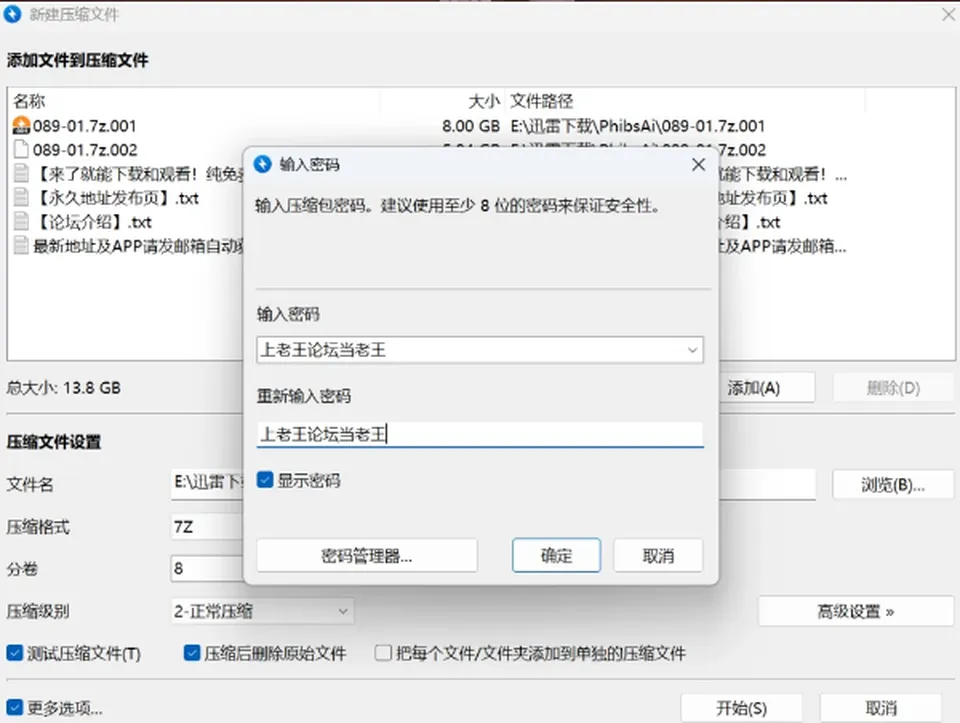This screenshot has height=723, width=960.
Task: Click the 新建压缩文件 window logo icon
Action: coord(12,14)
